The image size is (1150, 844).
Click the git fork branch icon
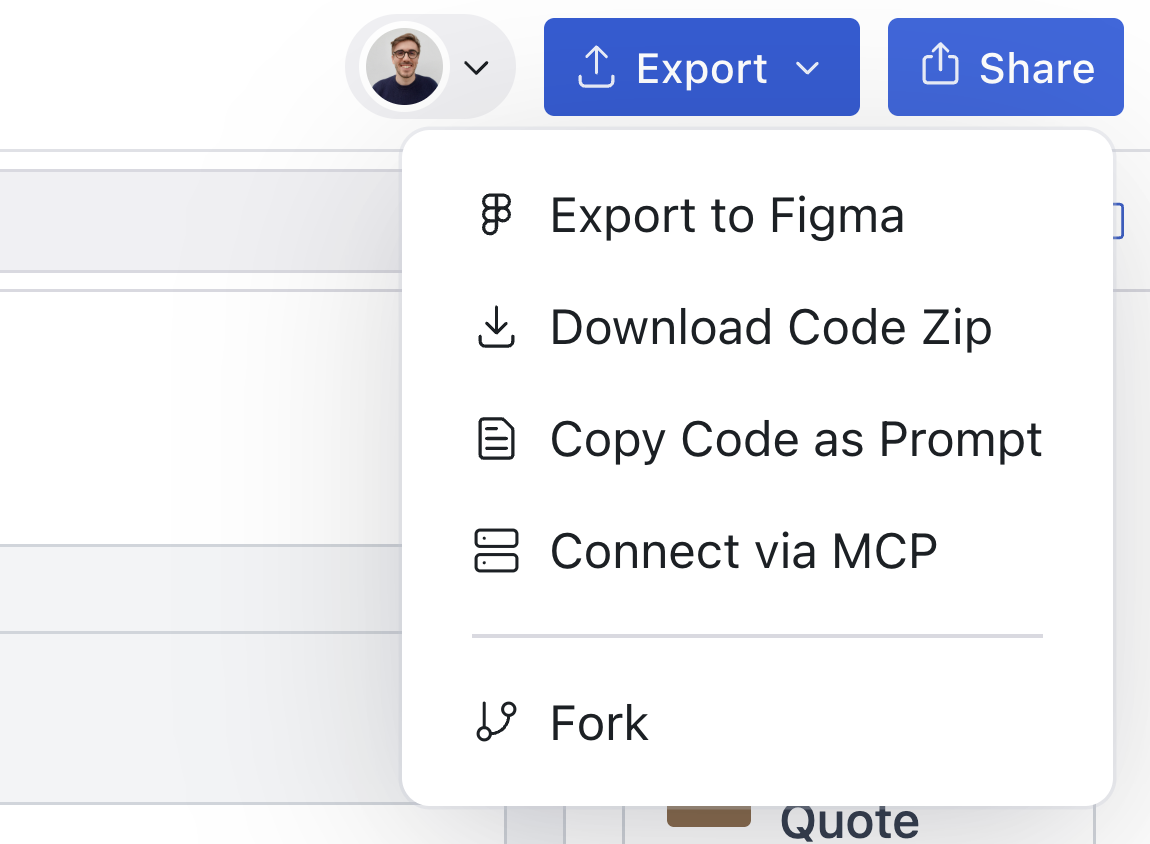point(496,721)
